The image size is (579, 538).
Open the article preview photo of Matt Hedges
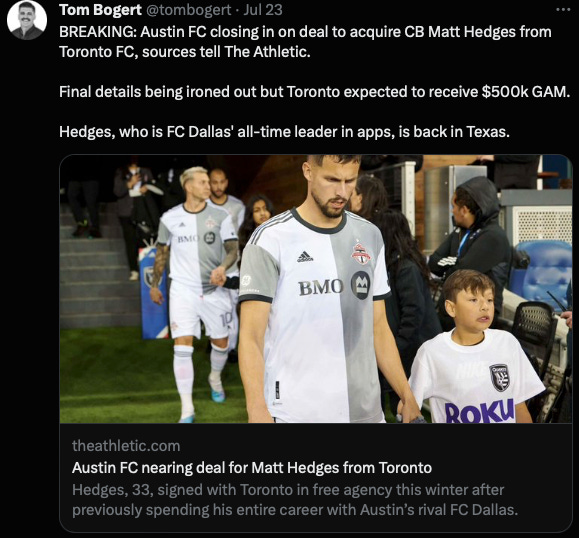tap(316, 289)
